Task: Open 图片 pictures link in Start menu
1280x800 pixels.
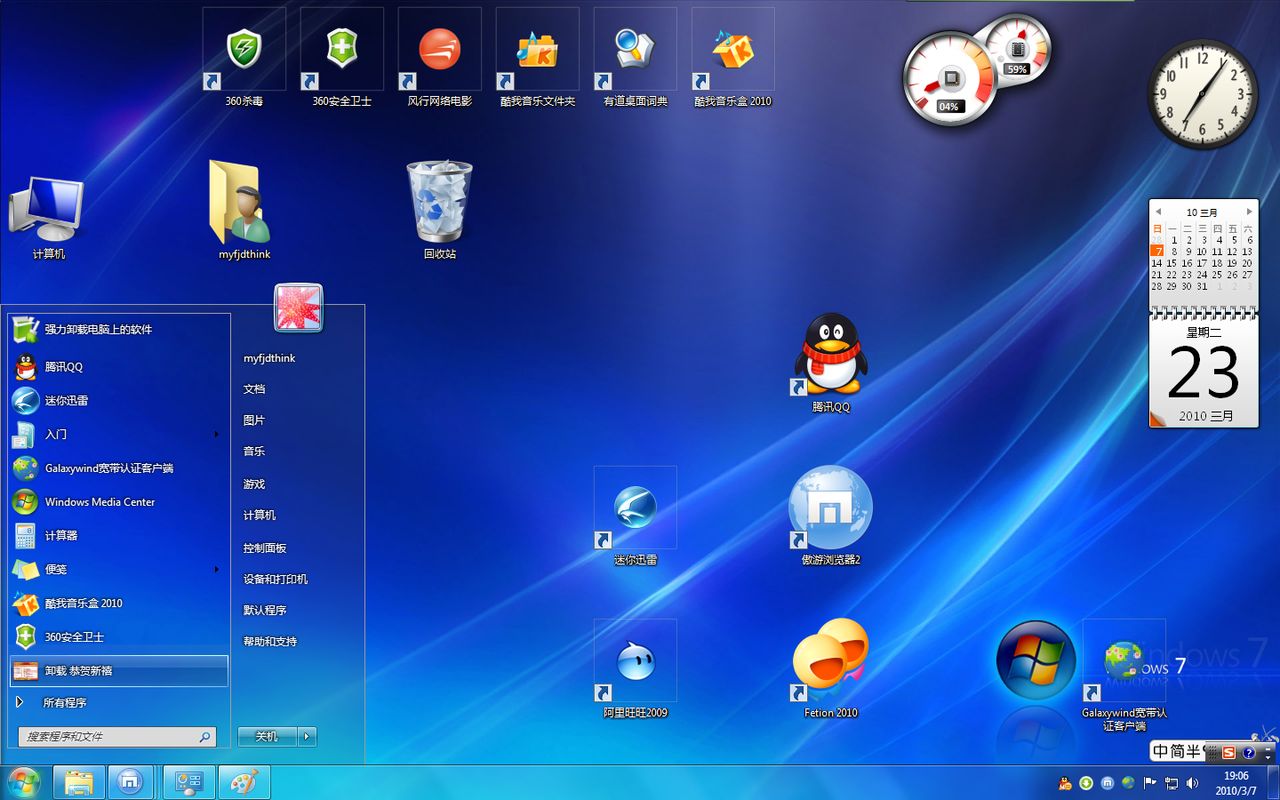Action: (x=254, y=420)
